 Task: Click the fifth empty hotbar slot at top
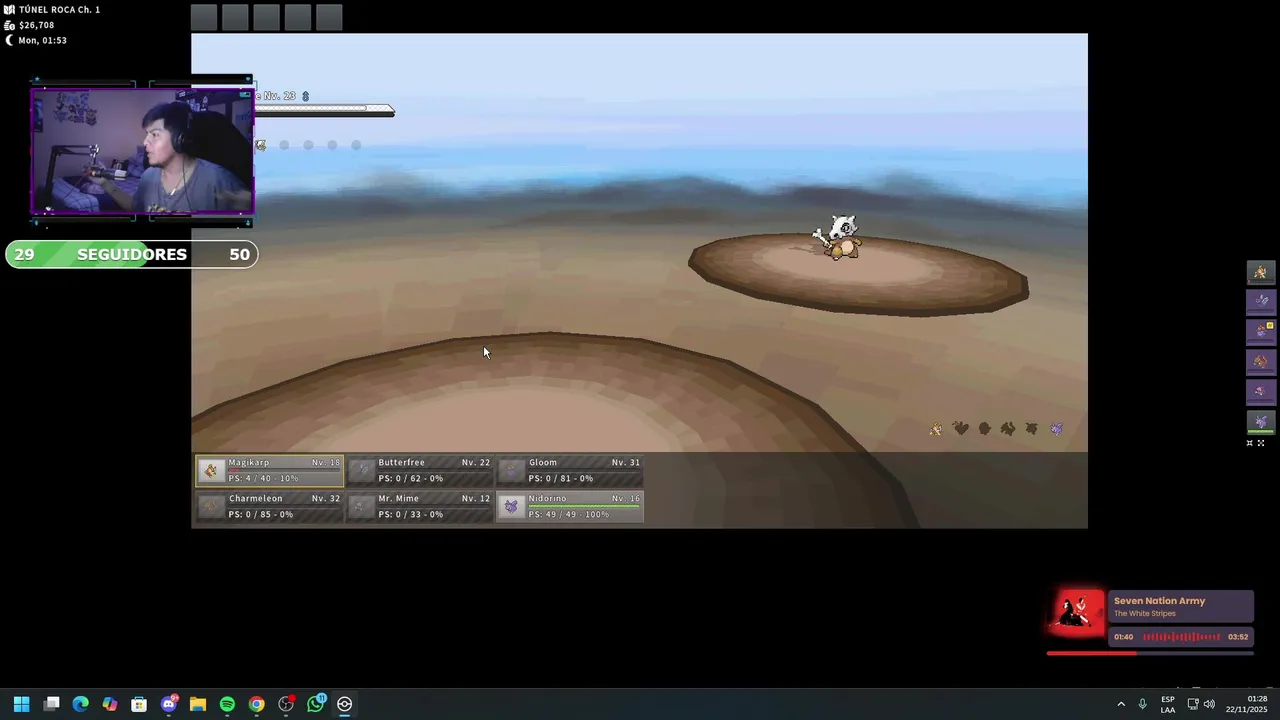pos(329,17)
